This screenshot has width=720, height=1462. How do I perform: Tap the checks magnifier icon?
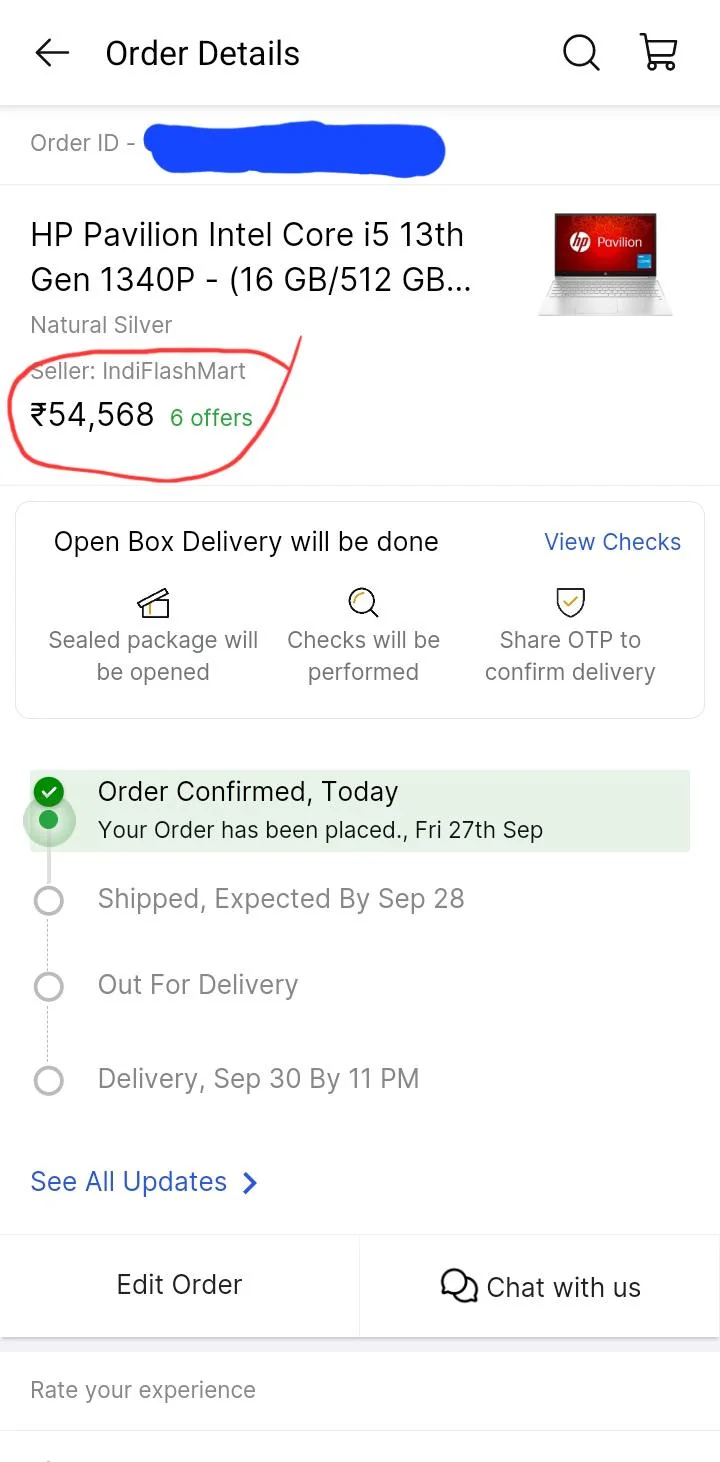coord(363,602)
